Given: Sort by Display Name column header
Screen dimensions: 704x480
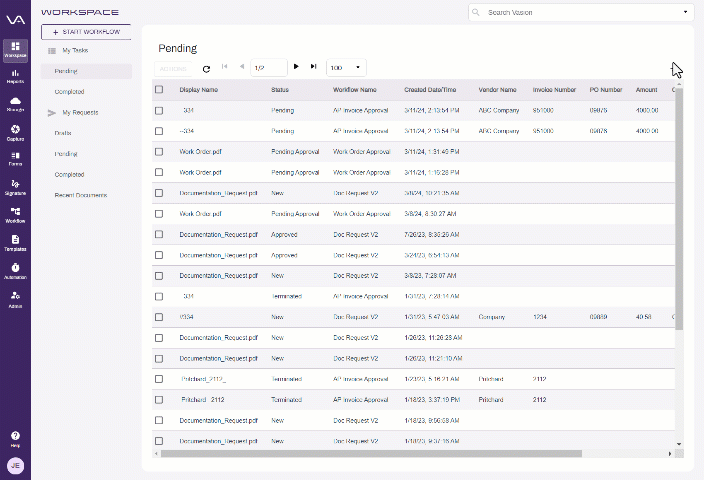Looking at the screenshot, I should (198, 90).
